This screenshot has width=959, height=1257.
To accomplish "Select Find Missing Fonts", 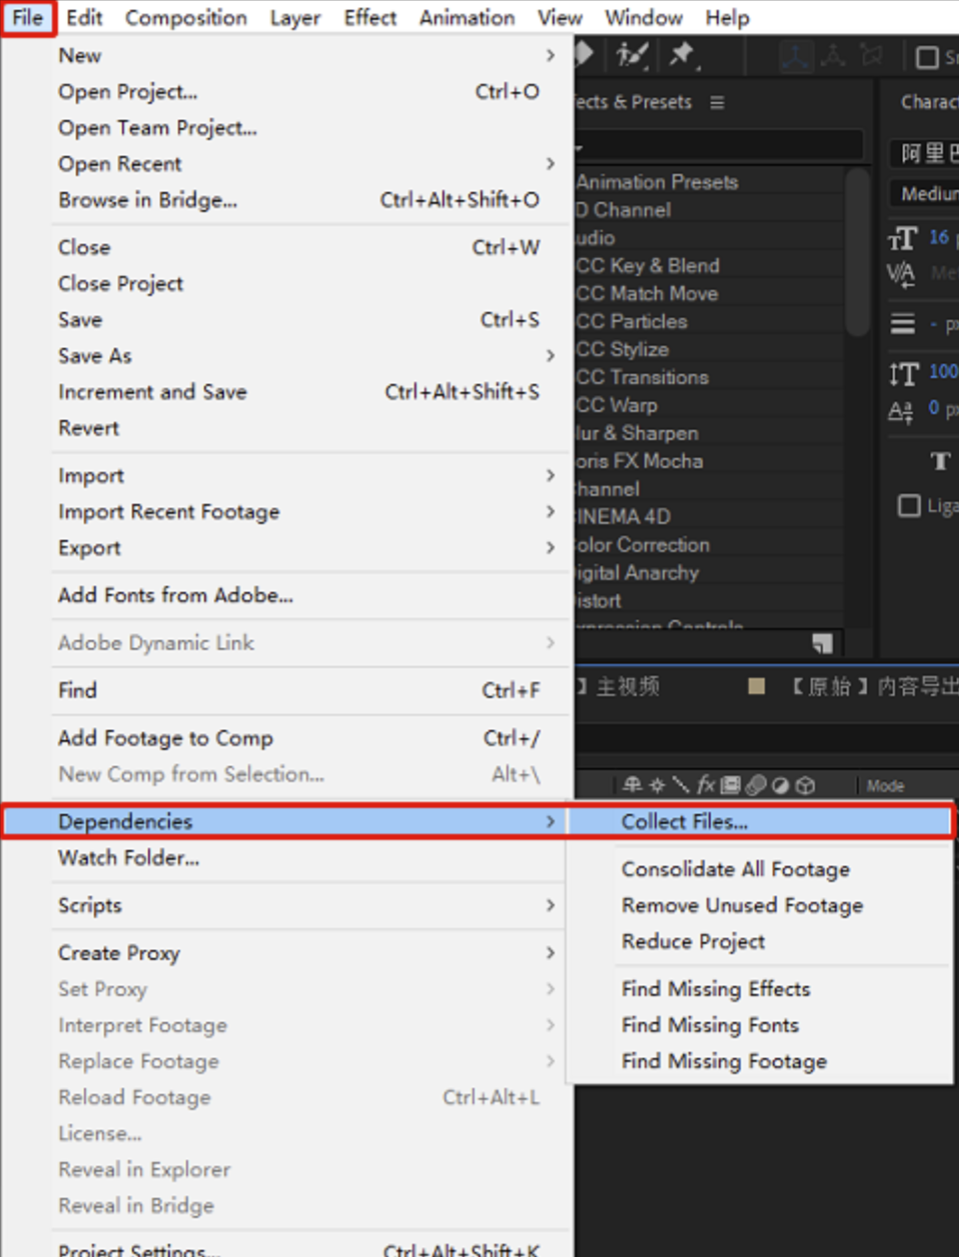I will coord(710,1025).
